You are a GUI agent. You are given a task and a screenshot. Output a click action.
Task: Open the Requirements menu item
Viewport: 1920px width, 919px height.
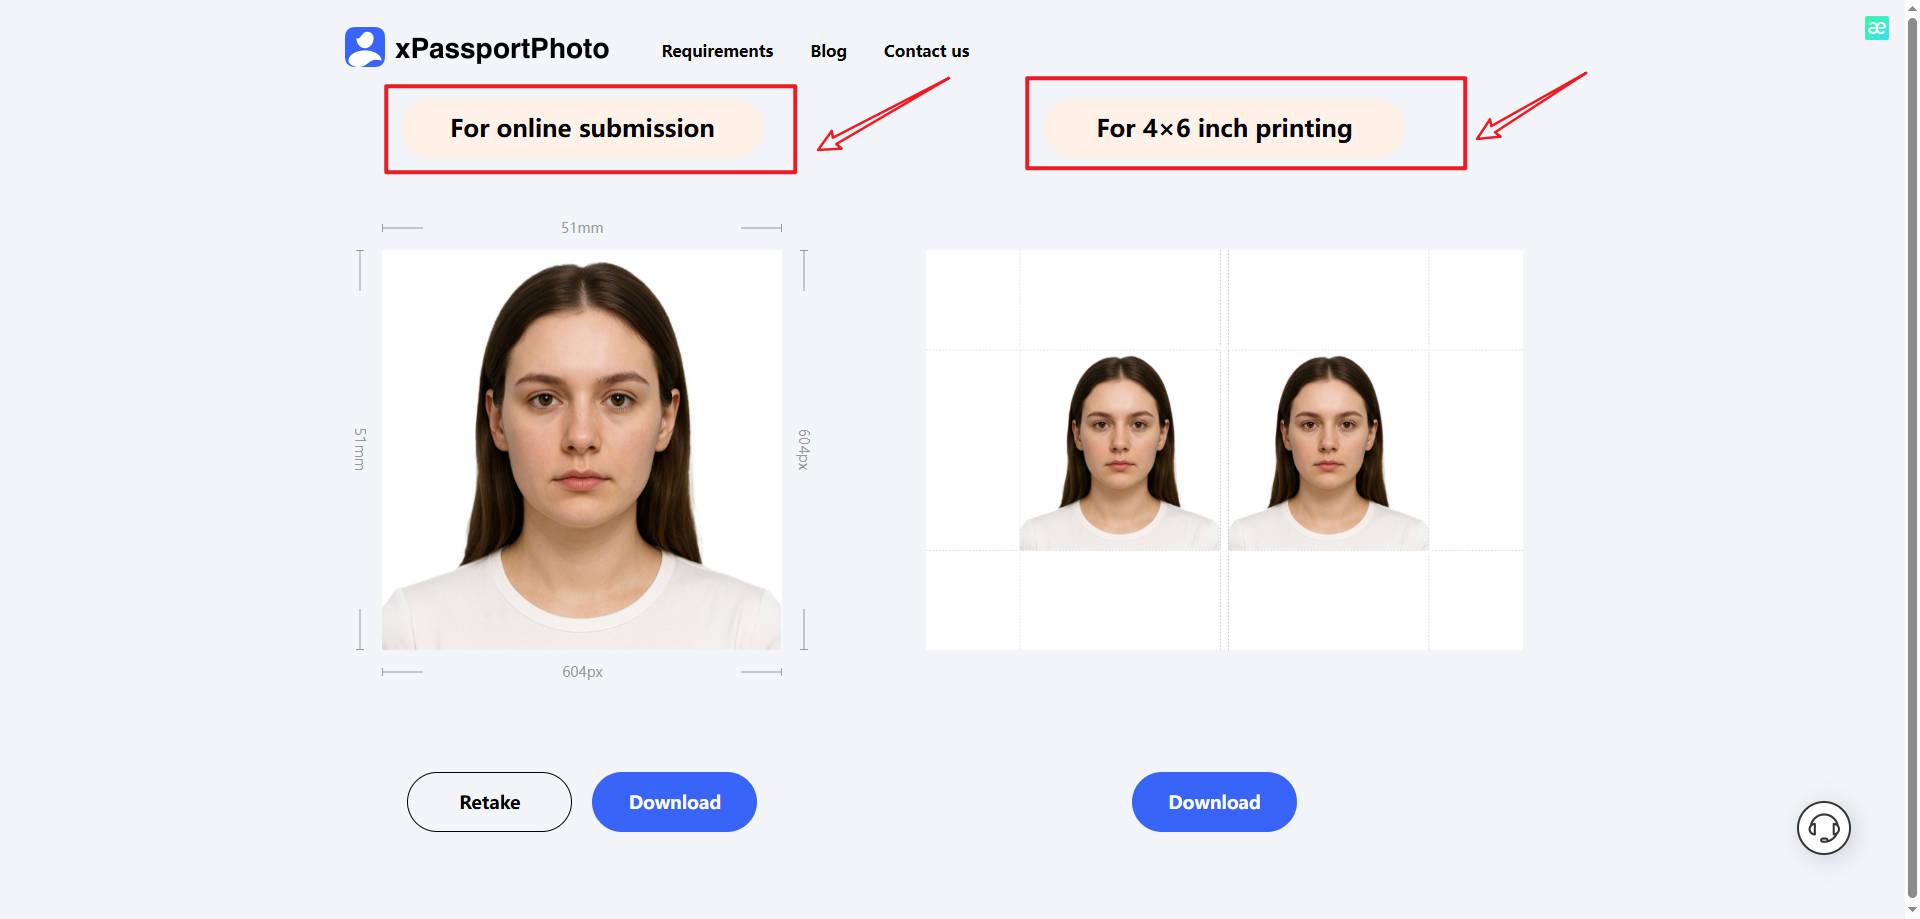click(717, 51)
